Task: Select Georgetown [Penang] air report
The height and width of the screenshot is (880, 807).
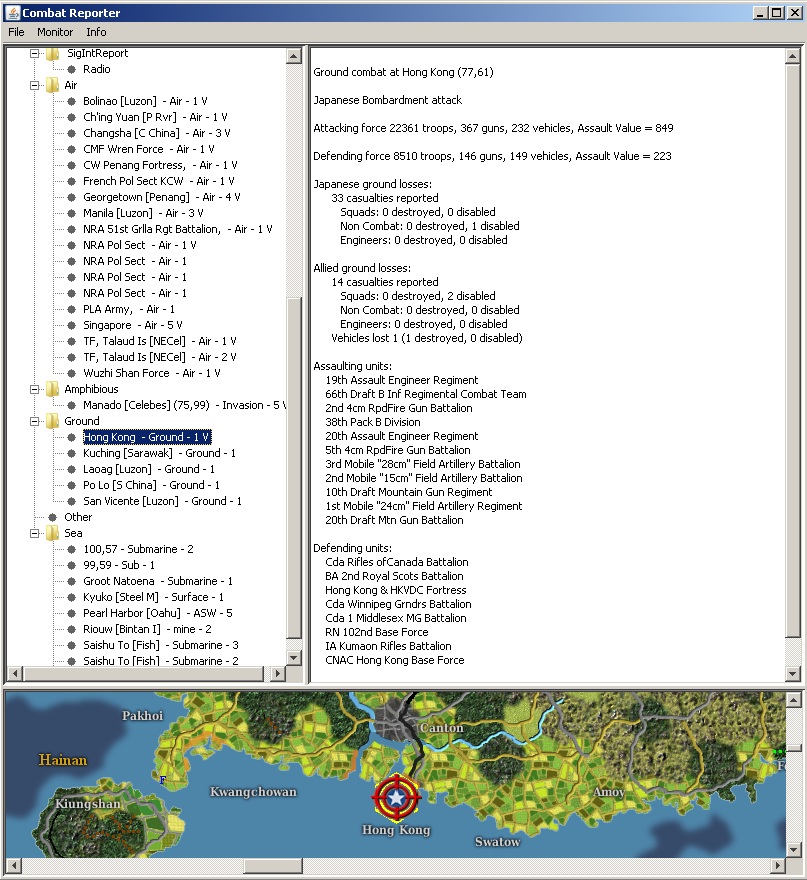Action: (x=162, y=197)
